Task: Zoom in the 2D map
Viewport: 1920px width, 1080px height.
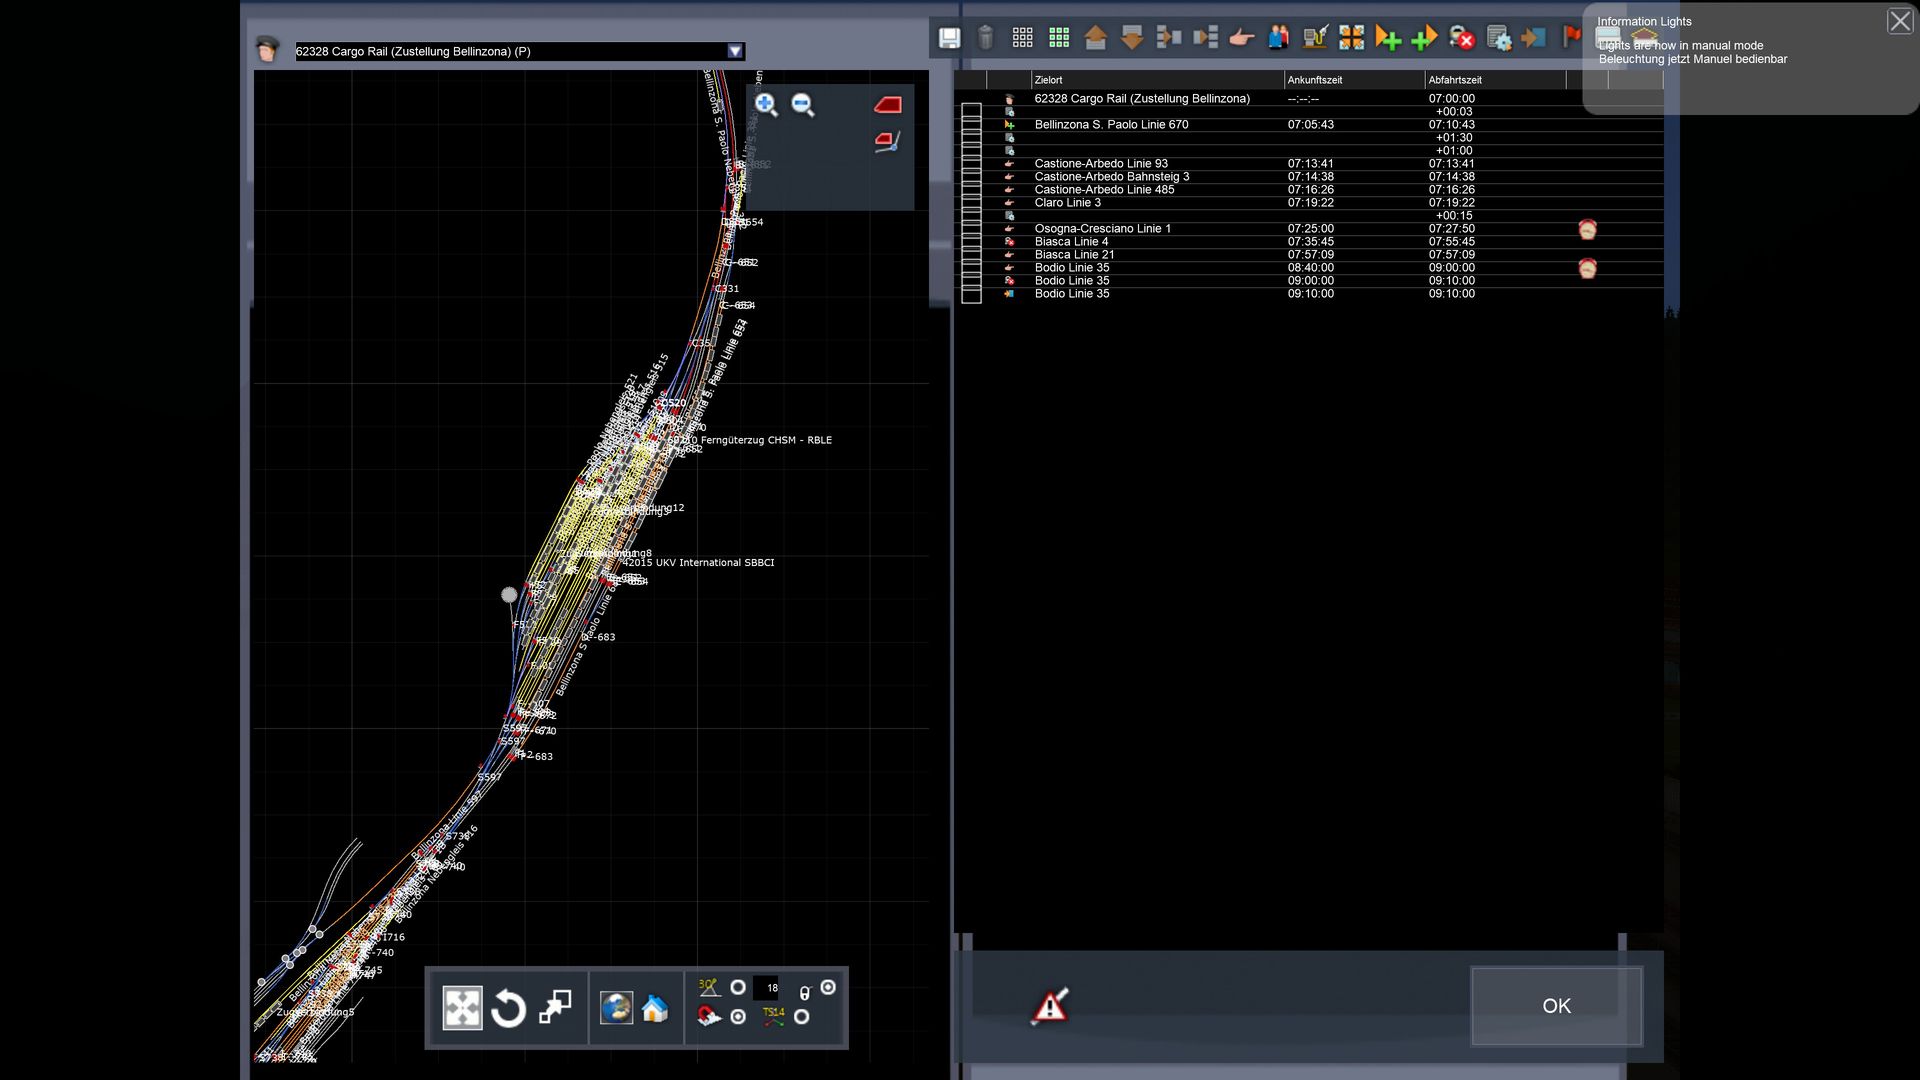Action: [766, 105]
